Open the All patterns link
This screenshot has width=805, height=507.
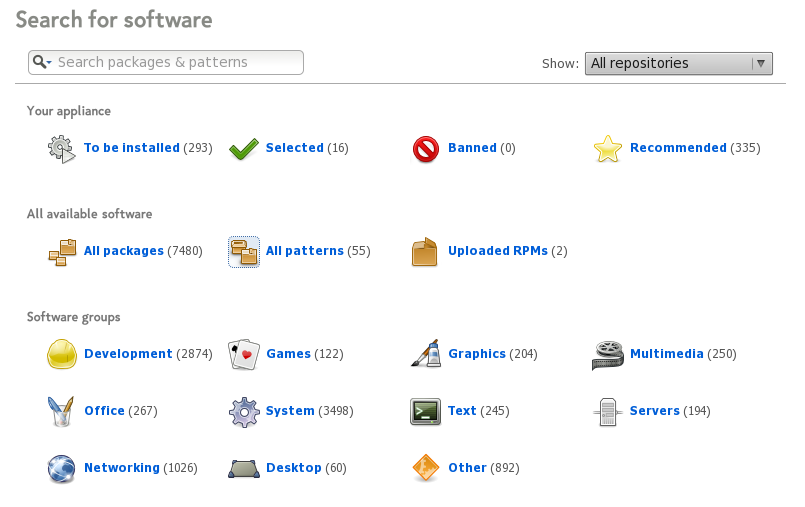pos(304,251)
